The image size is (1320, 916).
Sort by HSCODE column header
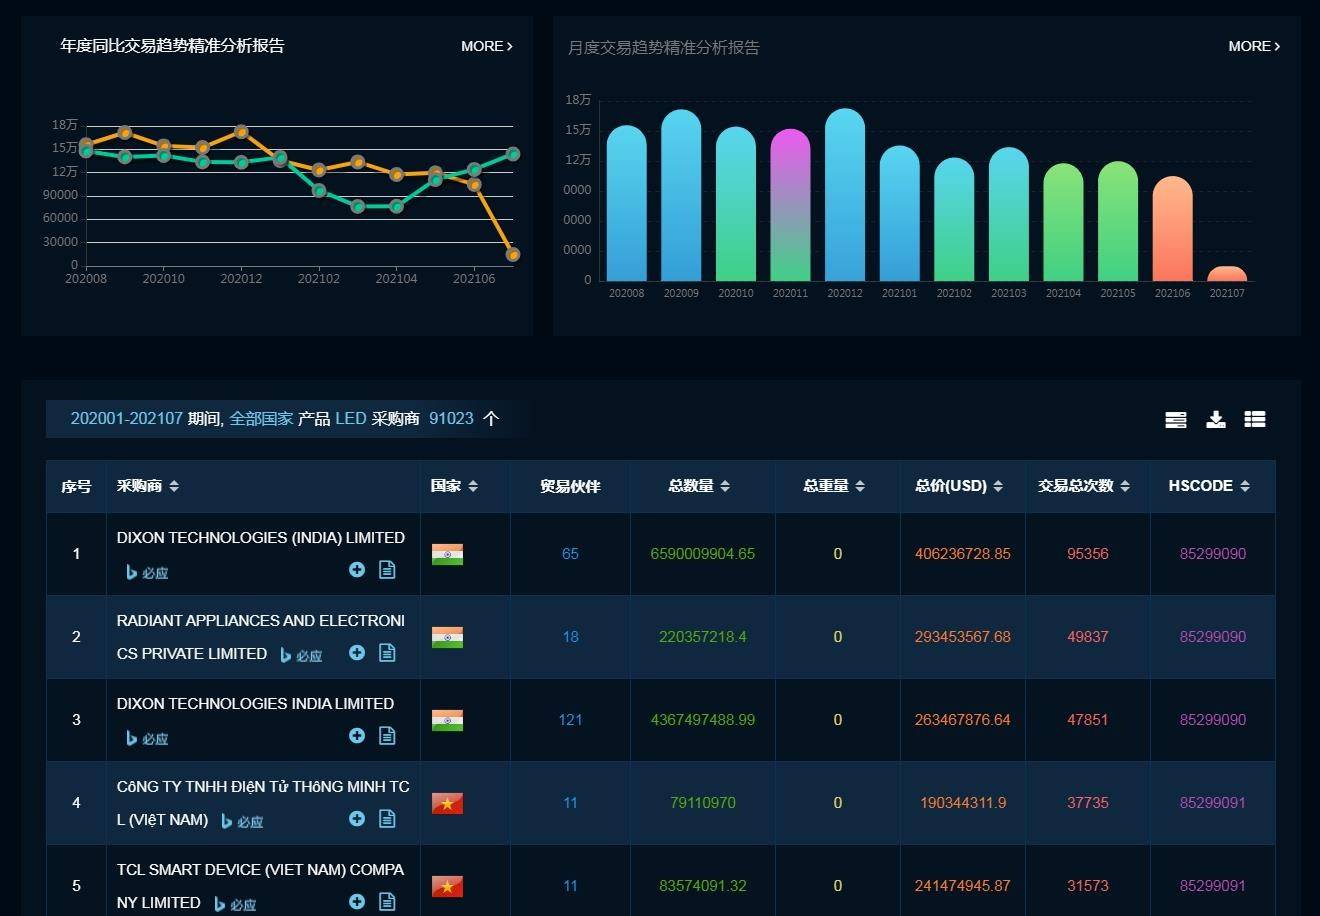coord(1209,486)
